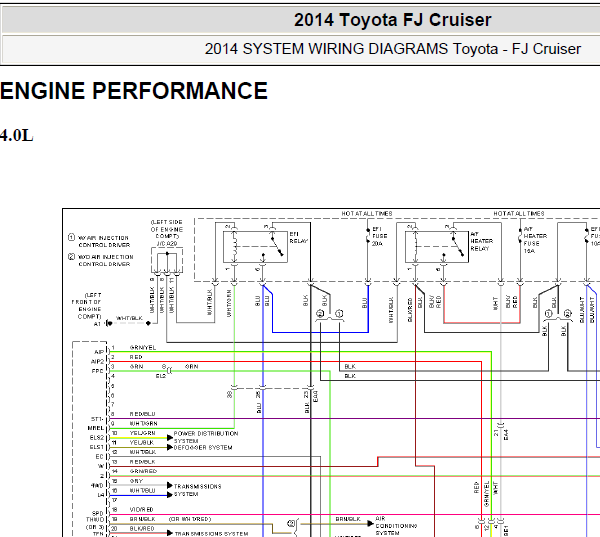Image resolution: width=600 pixels, height=537 pixels.
Task: Click the "A/T HEATER RELAY" label
Action: pos(481,241)
